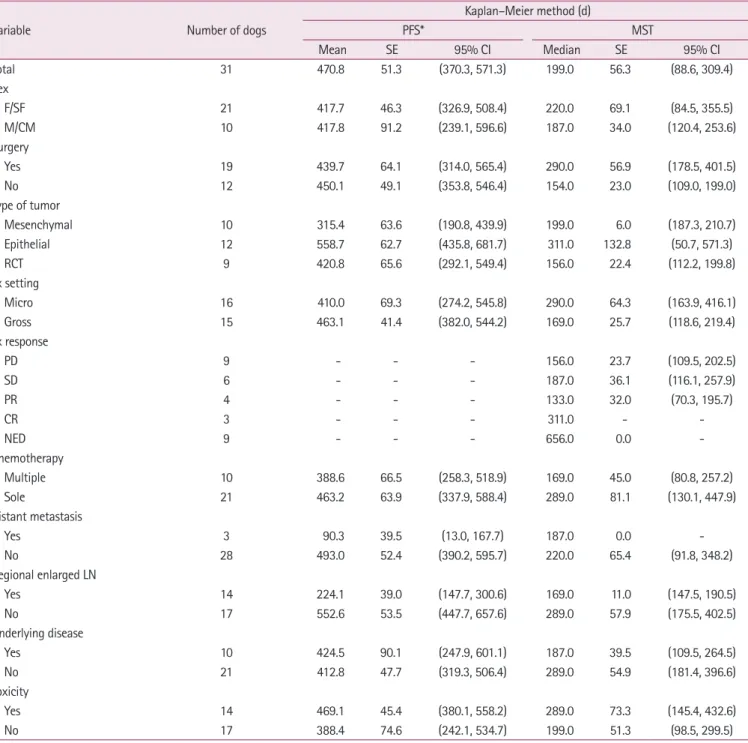Click the NED median value 656.0
Screen dimensions: 748x743
coord(560,439)
